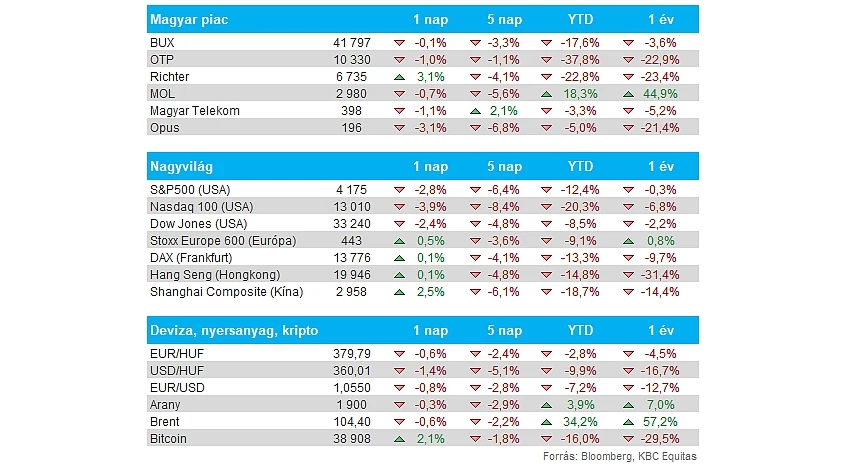
Task: Click the Forrás: Bloomberg, KBC Equitas text
Action: coord(620,456)
